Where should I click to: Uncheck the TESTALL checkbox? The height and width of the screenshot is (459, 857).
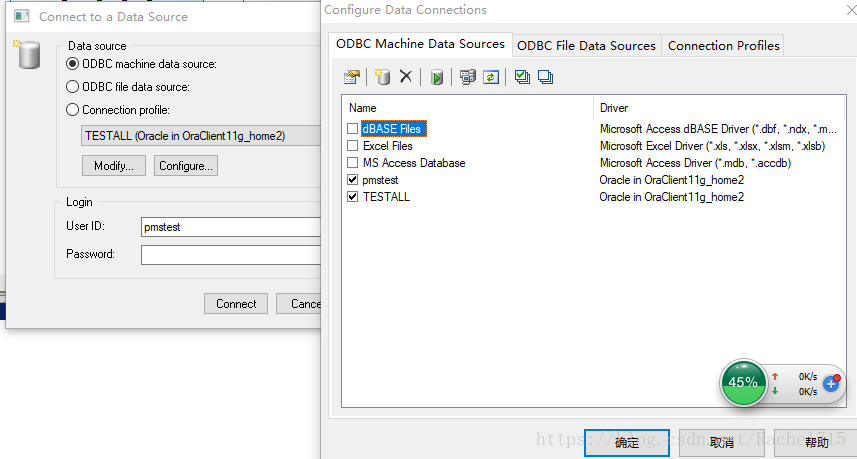pyautogui.click(x=353, y=197)
